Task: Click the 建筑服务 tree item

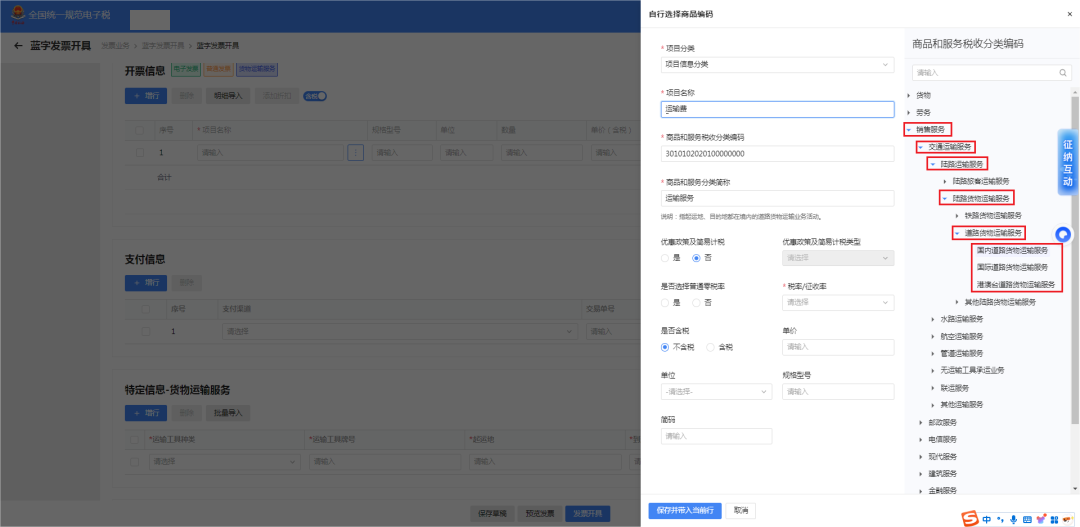Action: tap(942, 474)
